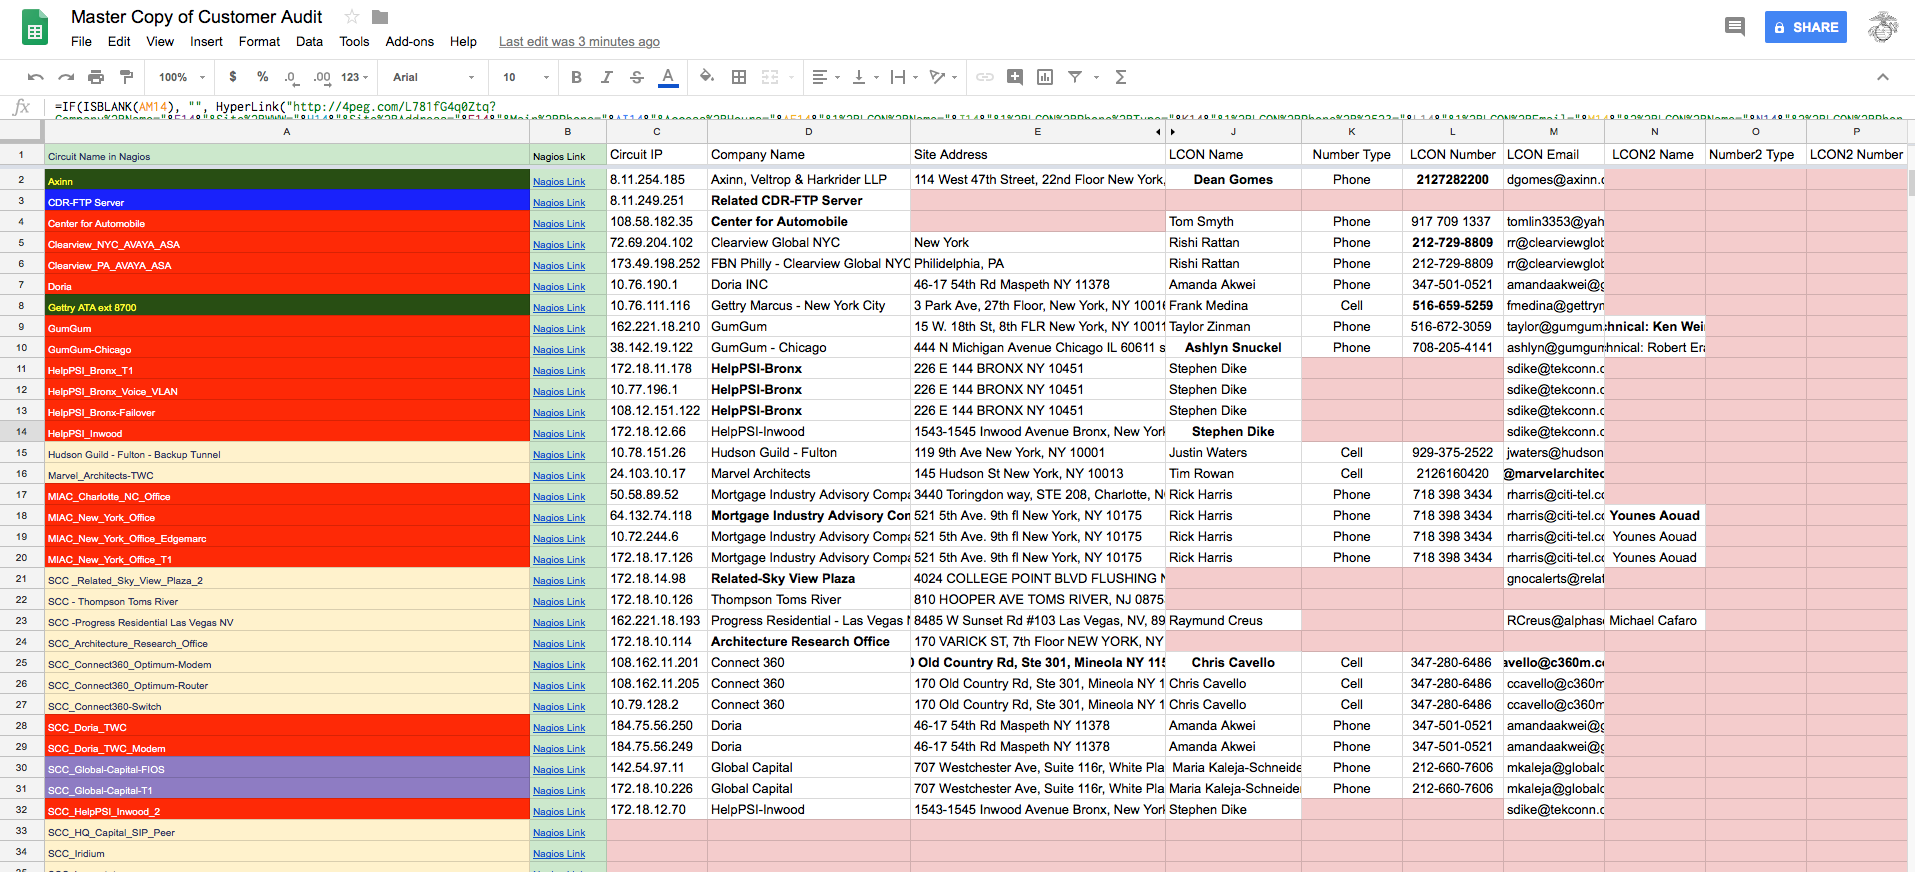The width and height of the screenshot is (1915, 872).
Task: Select column D header
Action: click(x=809, y=132)
